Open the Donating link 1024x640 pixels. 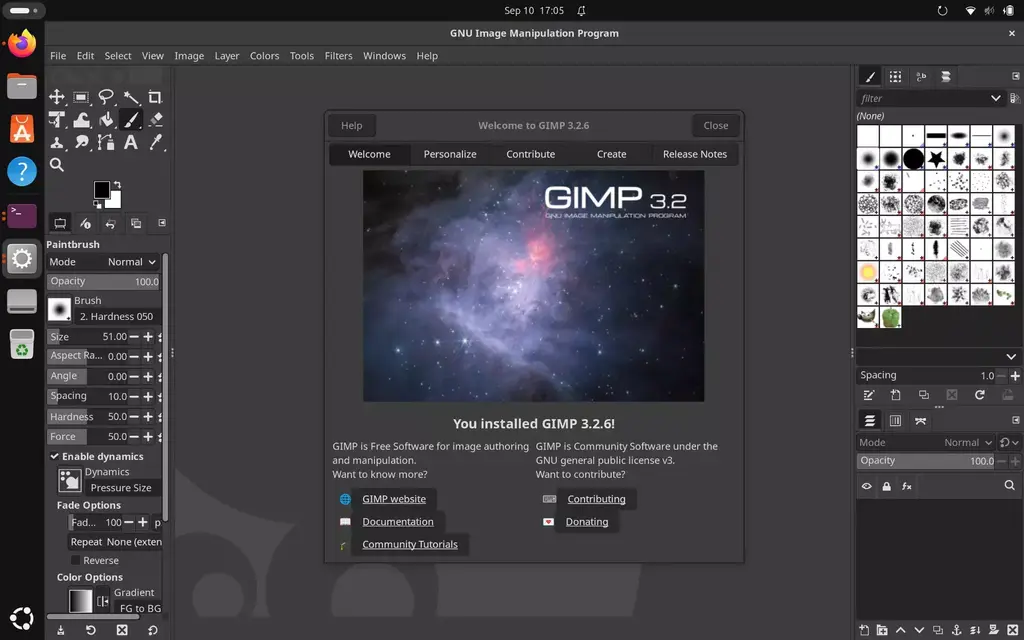586,522
